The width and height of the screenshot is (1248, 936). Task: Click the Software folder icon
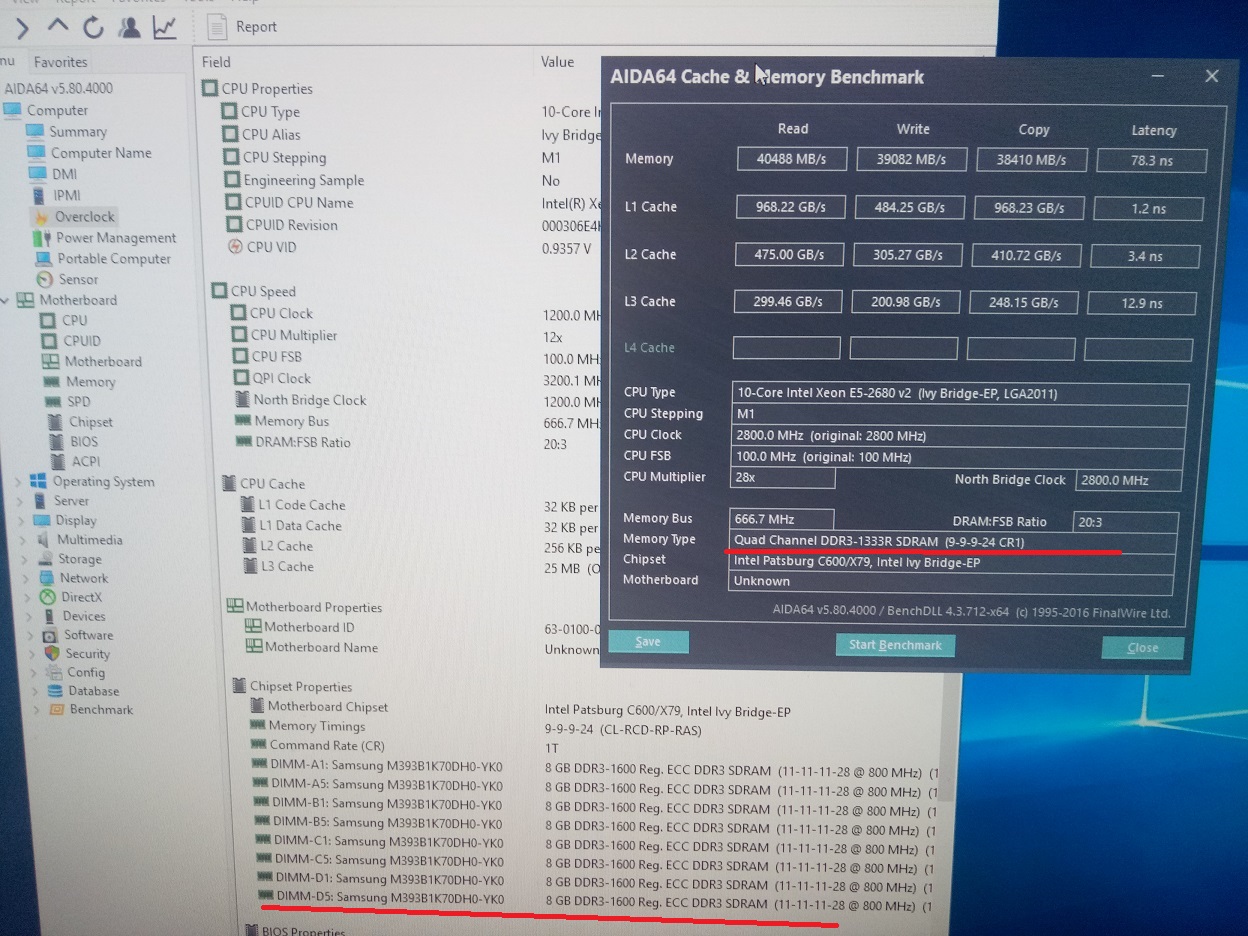[x=50, y=635]
